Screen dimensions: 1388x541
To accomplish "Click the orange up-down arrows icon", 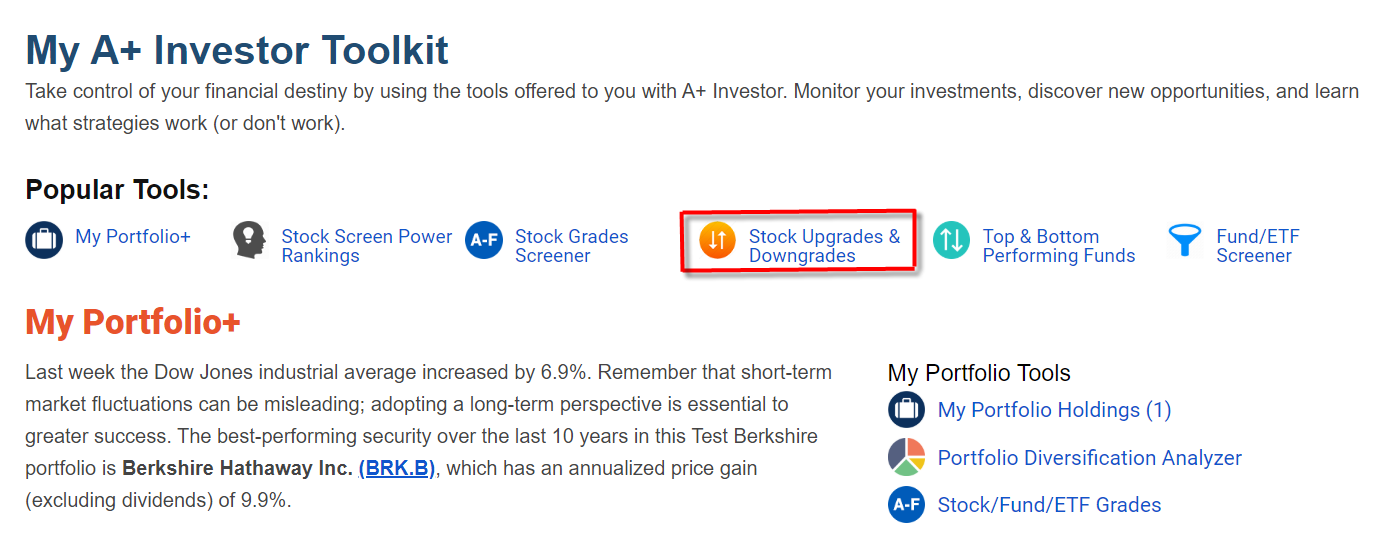I will click(x=718, y=240).
